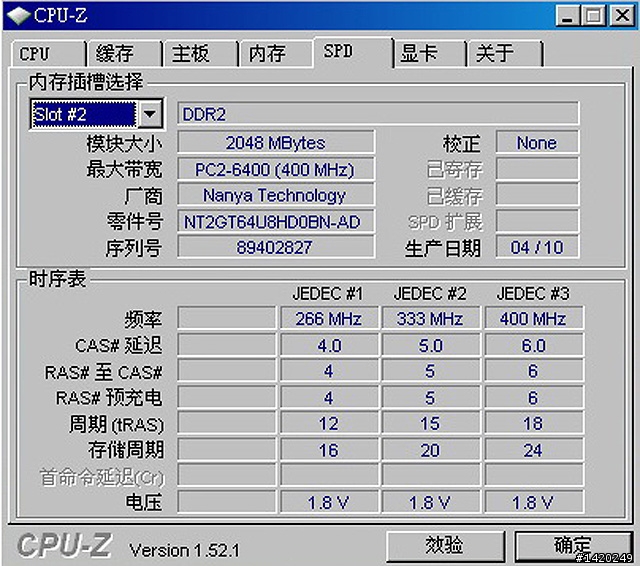Click the CPU-Z title bar icon
Screen dimensions: 640x566
(x=18, y=16)
